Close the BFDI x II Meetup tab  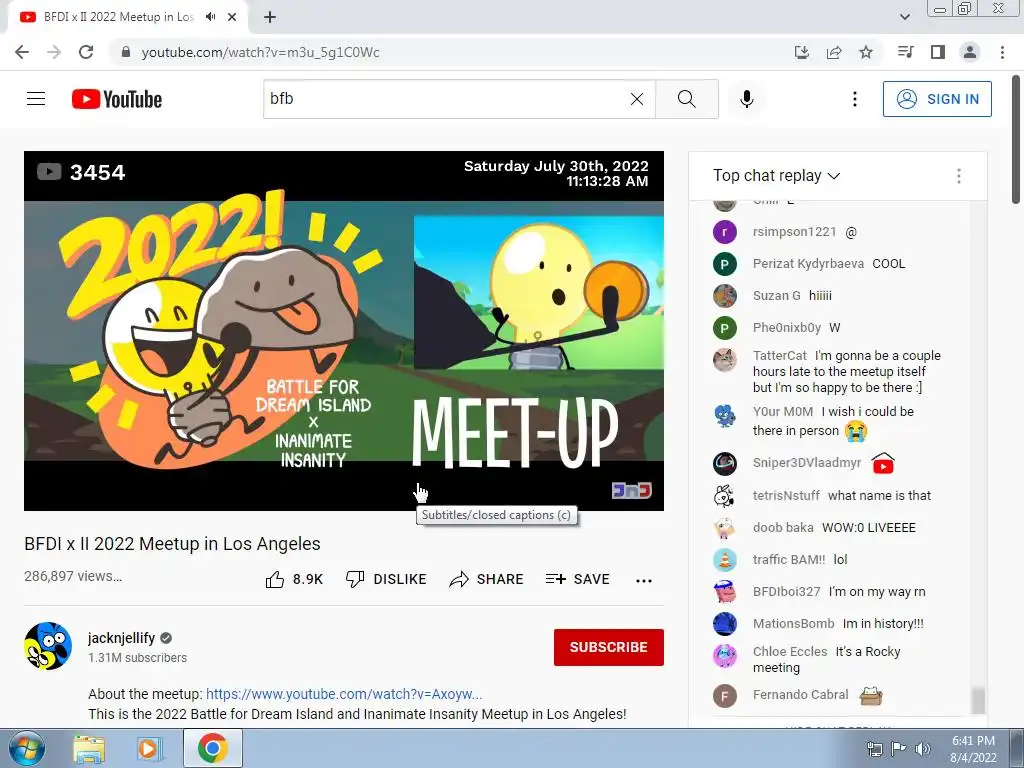tap(232, 17)
